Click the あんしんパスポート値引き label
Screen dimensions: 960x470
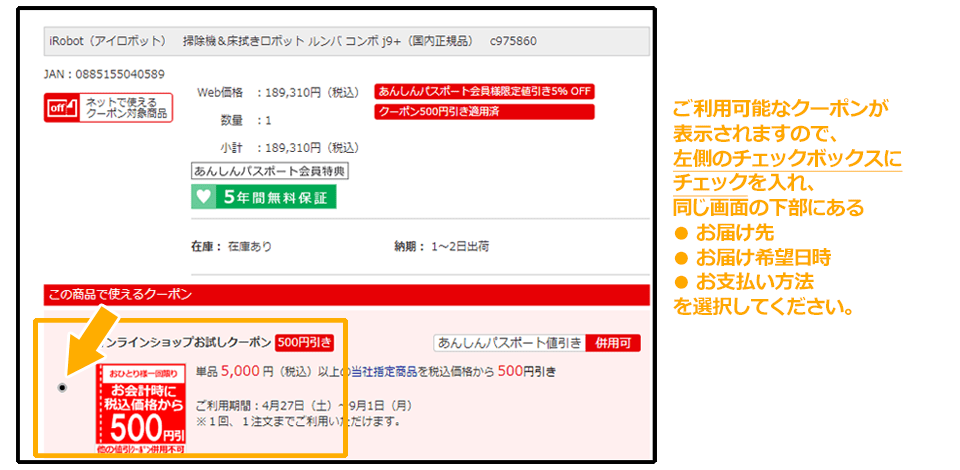pos(509,343)
